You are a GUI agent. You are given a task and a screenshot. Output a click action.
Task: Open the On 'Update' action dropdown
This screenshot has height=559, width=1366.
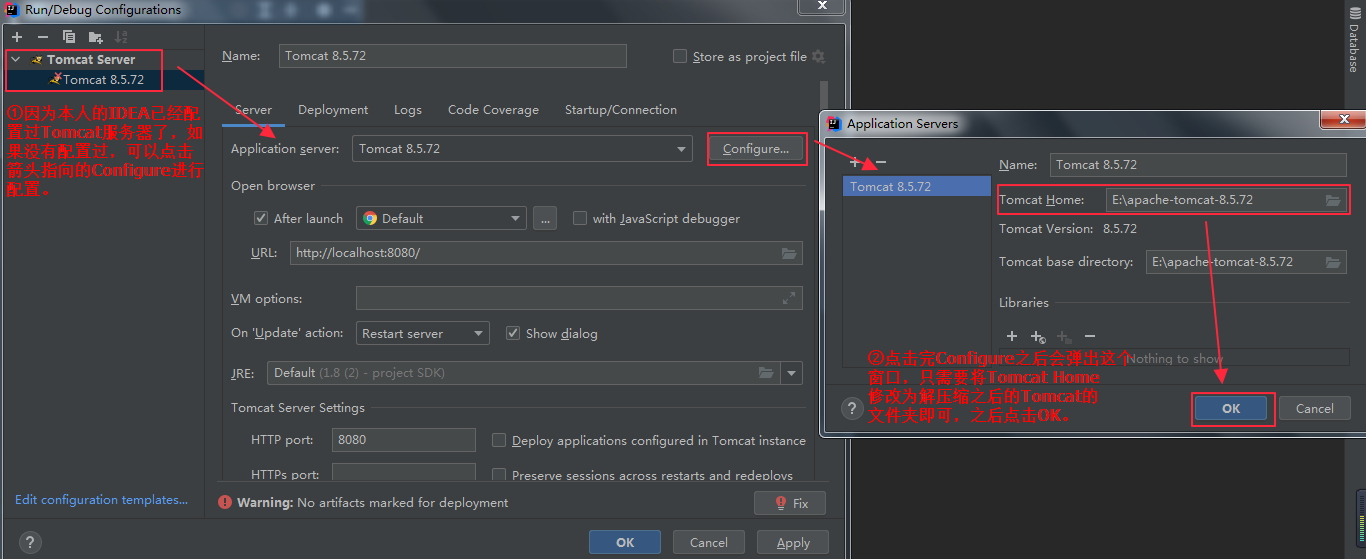tap(422, 333)
